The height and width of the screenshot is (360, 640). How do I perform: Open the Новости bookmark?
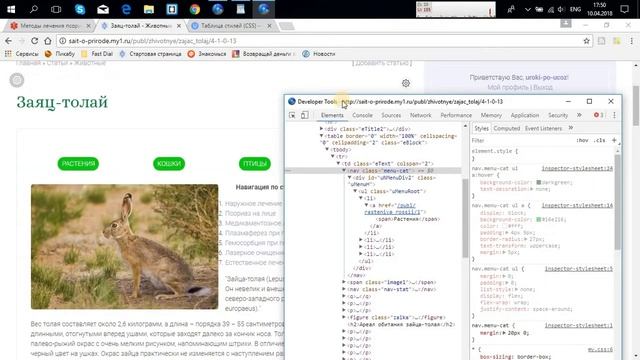pyautogui.click(x=319, y=54)
